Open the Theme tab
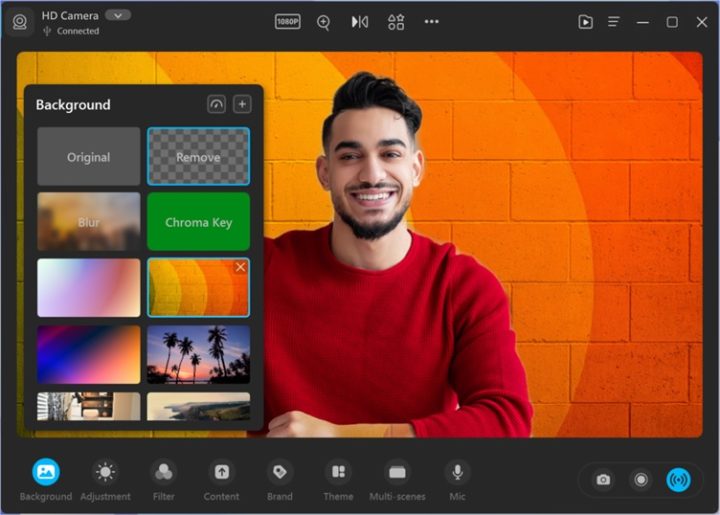 coord(338,480)
